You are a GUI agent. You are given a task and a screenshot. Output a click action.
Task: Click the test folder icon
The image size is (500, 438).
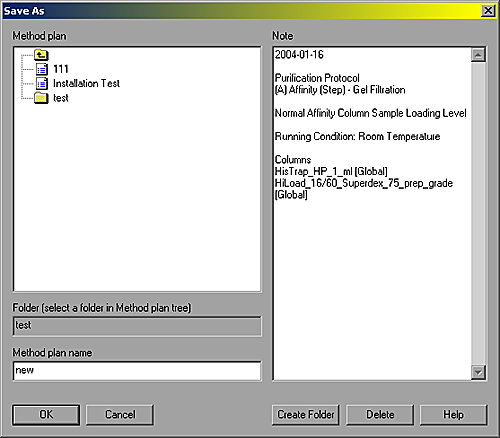pyautogui.click(x=41, y=98)
